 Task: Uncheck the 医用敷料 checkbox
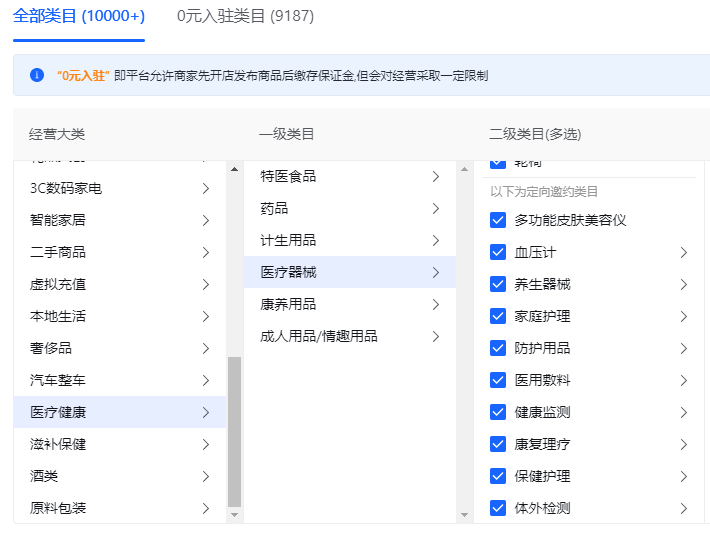click(x=498, y=380)
